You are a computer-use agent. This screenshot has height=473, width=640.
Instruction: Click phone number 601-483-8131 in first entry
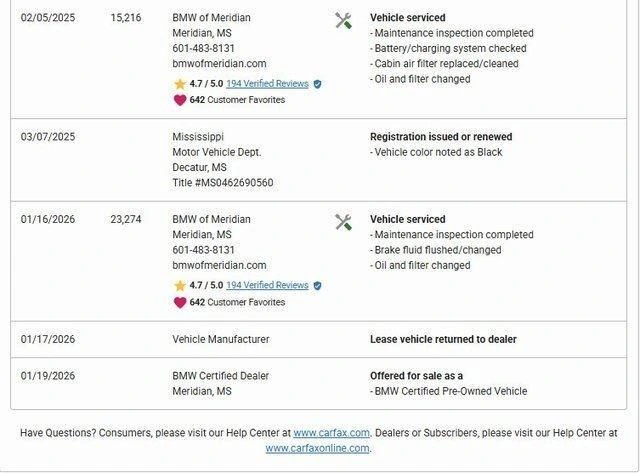203,48
